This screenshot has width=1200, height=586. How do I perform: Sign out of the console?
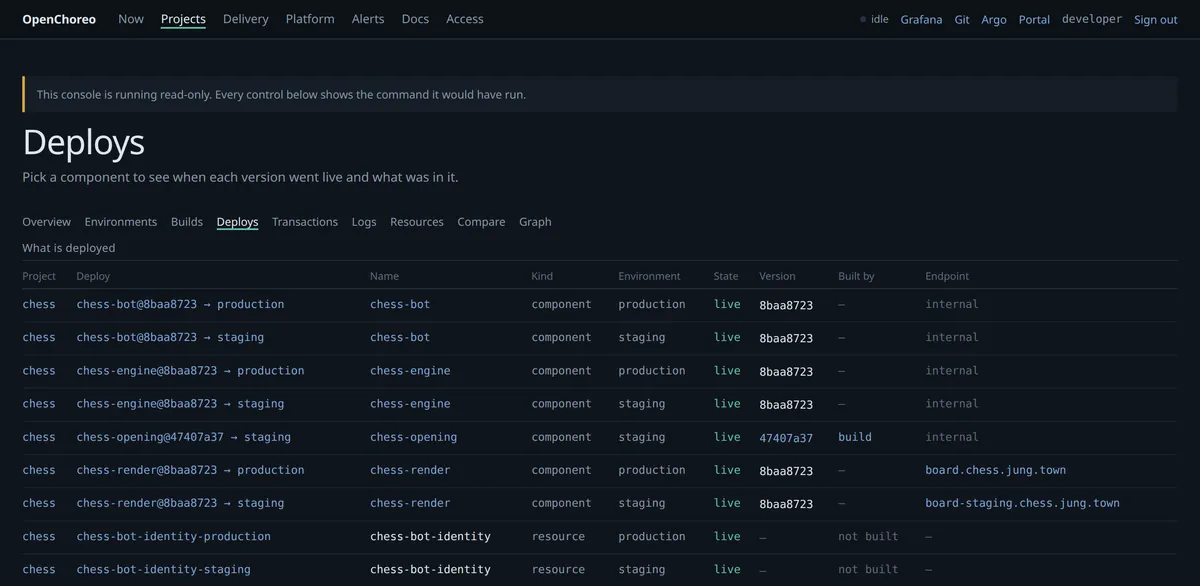click(x=1156, y=20)
